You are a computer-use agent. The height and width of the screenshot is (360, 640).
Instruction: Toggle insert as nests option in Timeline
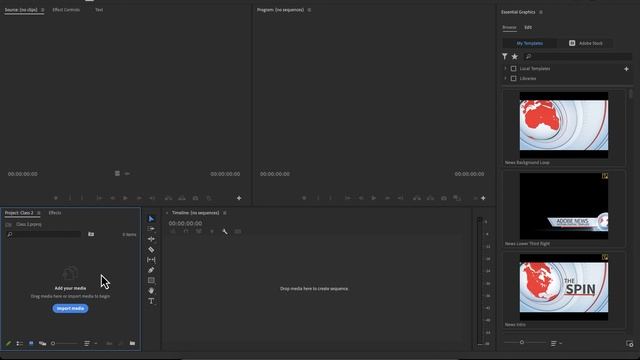click(173, 231)
